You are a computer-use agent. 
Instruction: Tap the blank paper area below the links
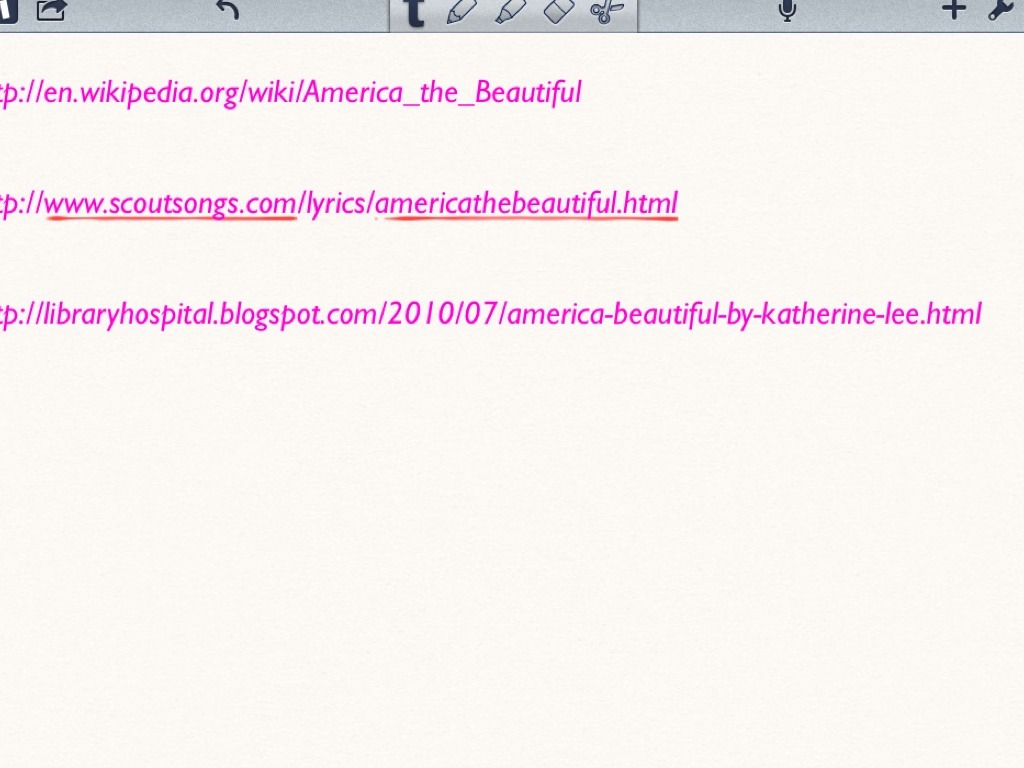(512, 550)
